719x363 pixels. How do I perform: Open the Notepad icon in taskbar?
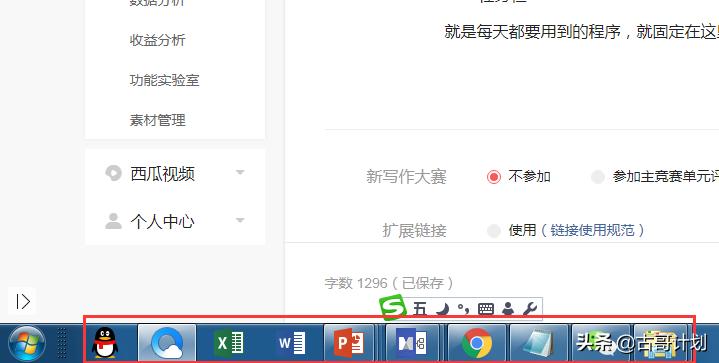[539, 343]
